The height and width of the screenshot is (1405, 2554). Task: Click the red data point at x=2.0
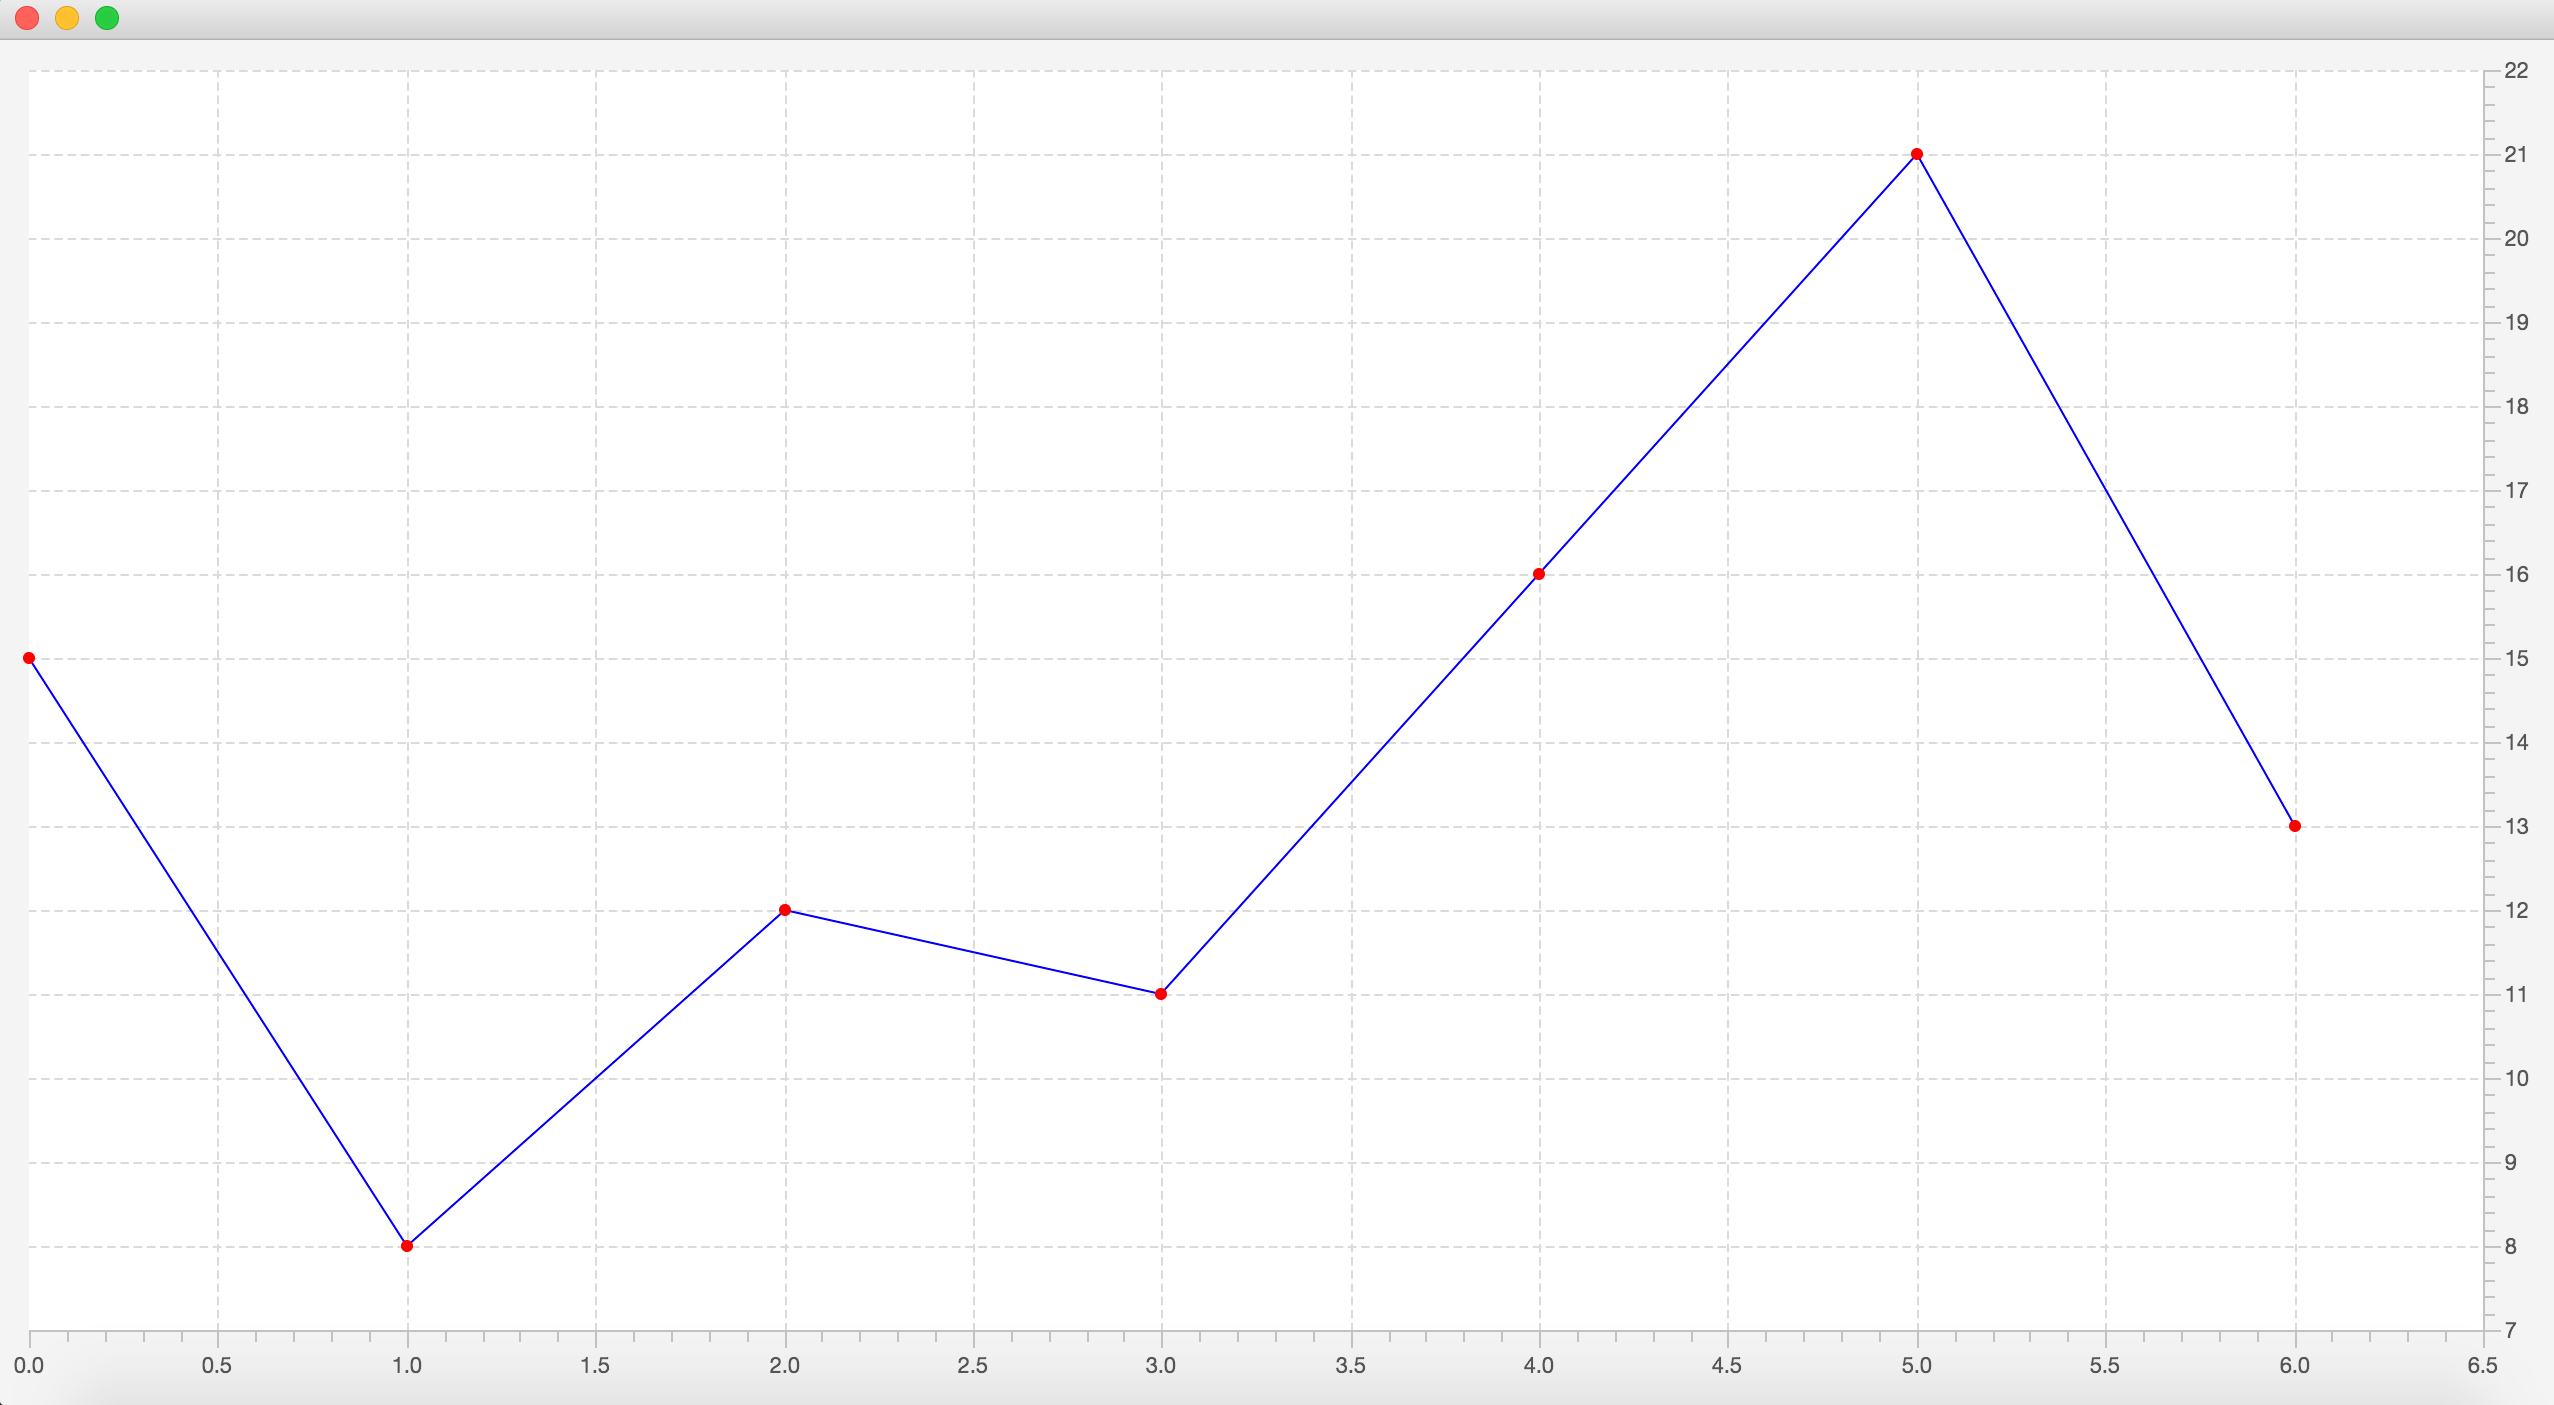coord(785,910)
